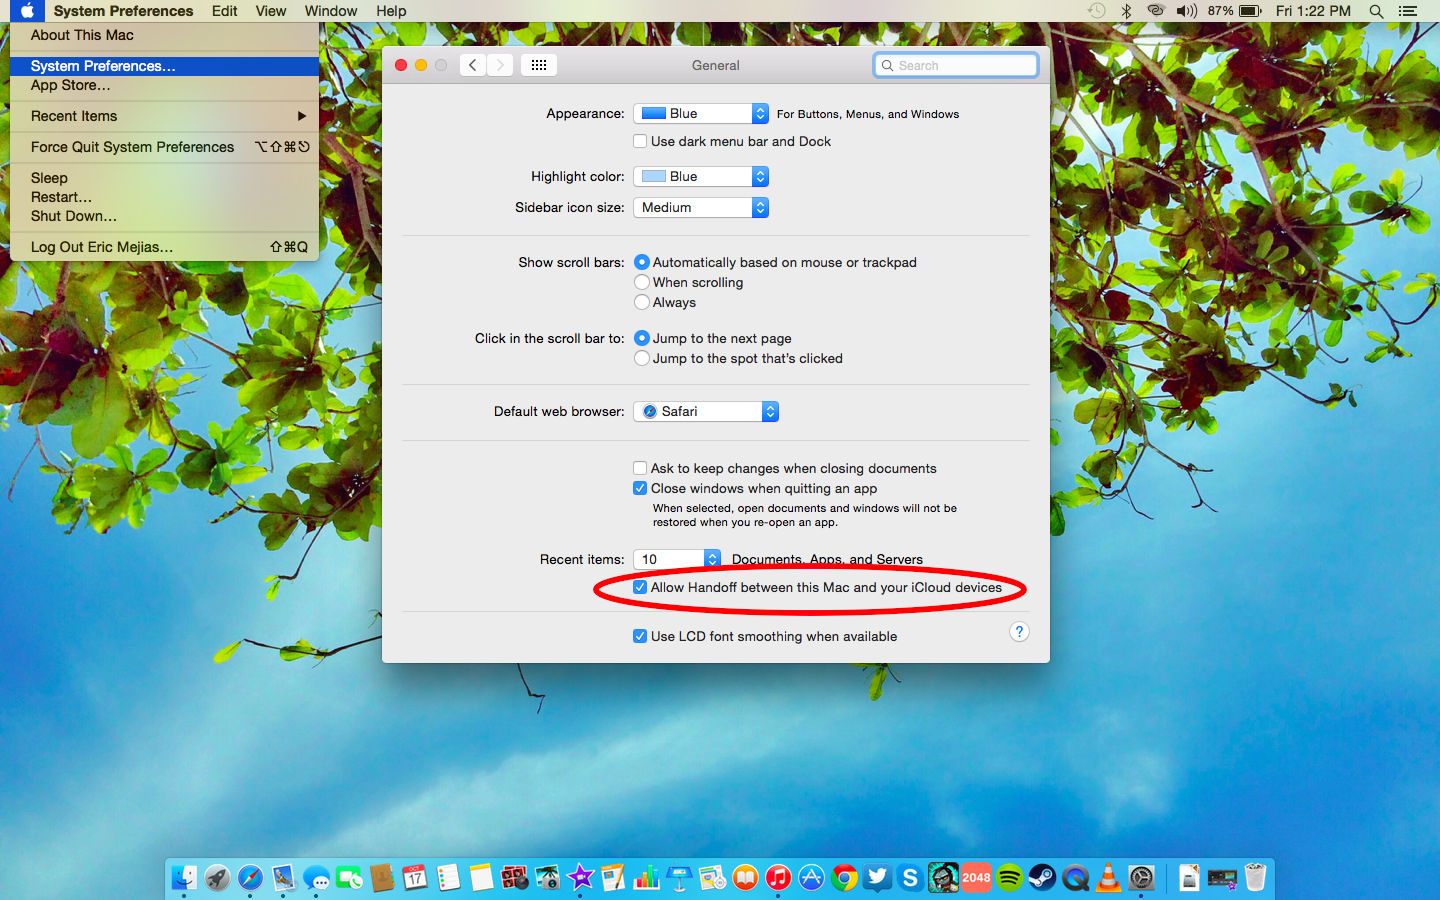Image resolution: width=1440 pixels, height=900 pixels.
Task: Open Google Chrome from the Dock
Action: click(843, 877)
